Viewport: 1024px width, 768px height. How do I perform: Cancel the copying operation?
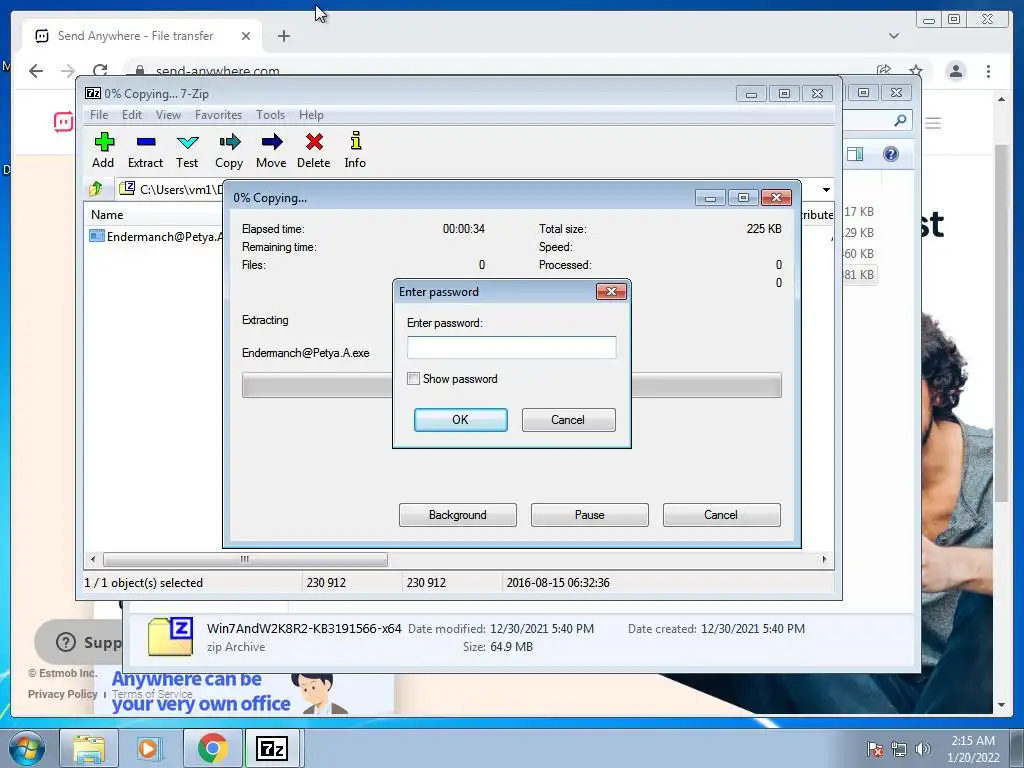722,515
